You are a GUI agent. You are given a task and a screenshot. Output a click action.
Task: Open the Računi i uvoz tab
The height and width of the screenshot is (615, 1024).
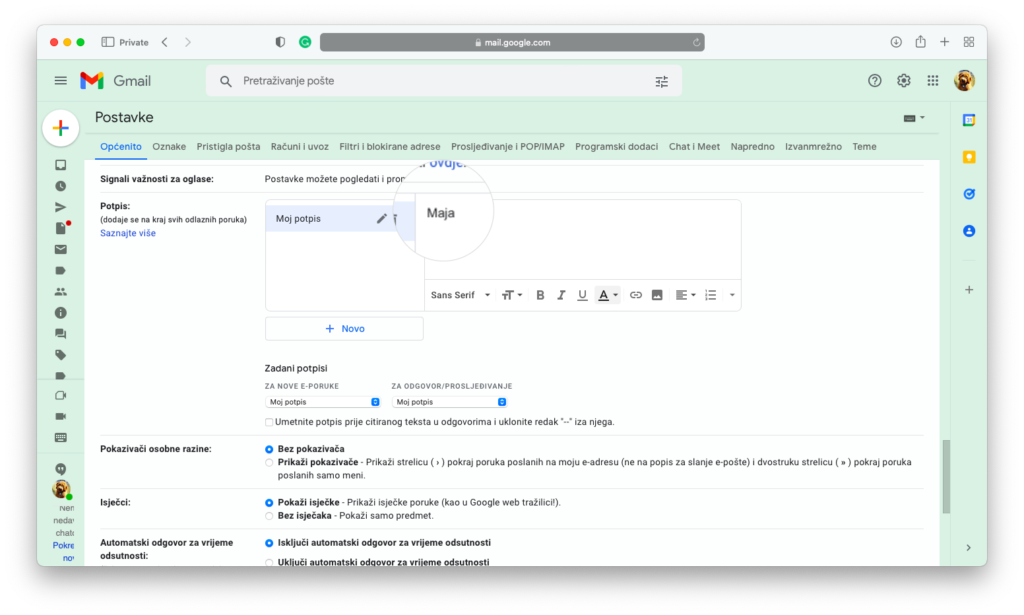pyautogui.click(x=299, y=147)
